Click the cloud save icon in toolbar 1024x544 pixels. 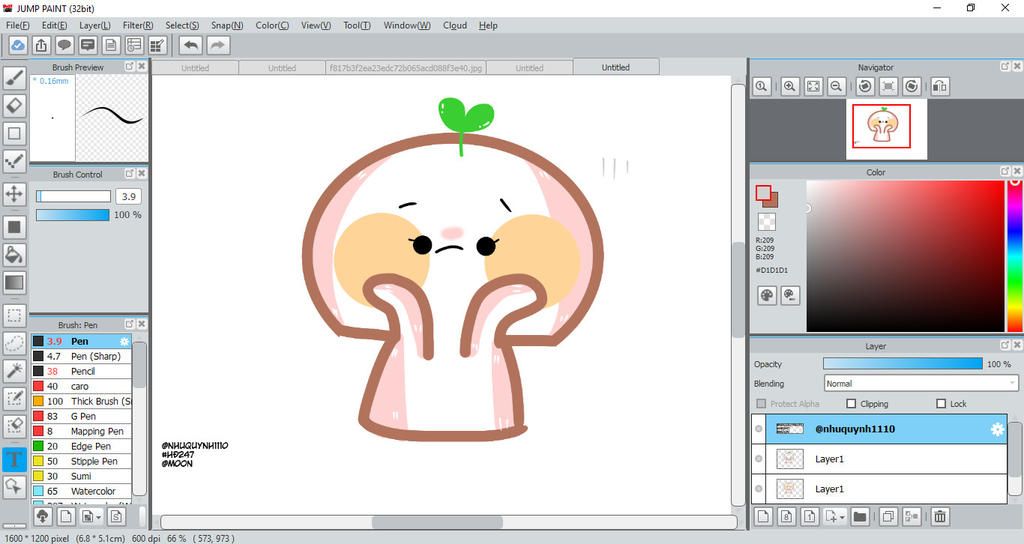pyautogui.click(x=18, y=45)
